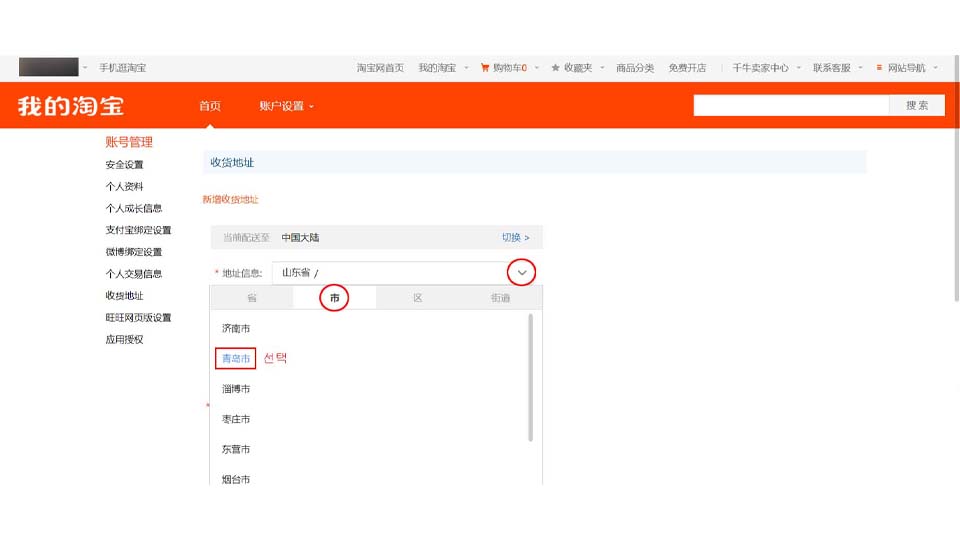Expand the 账户设置 menu
Screen dimensions: 960x540
click(x=287, y=106)
